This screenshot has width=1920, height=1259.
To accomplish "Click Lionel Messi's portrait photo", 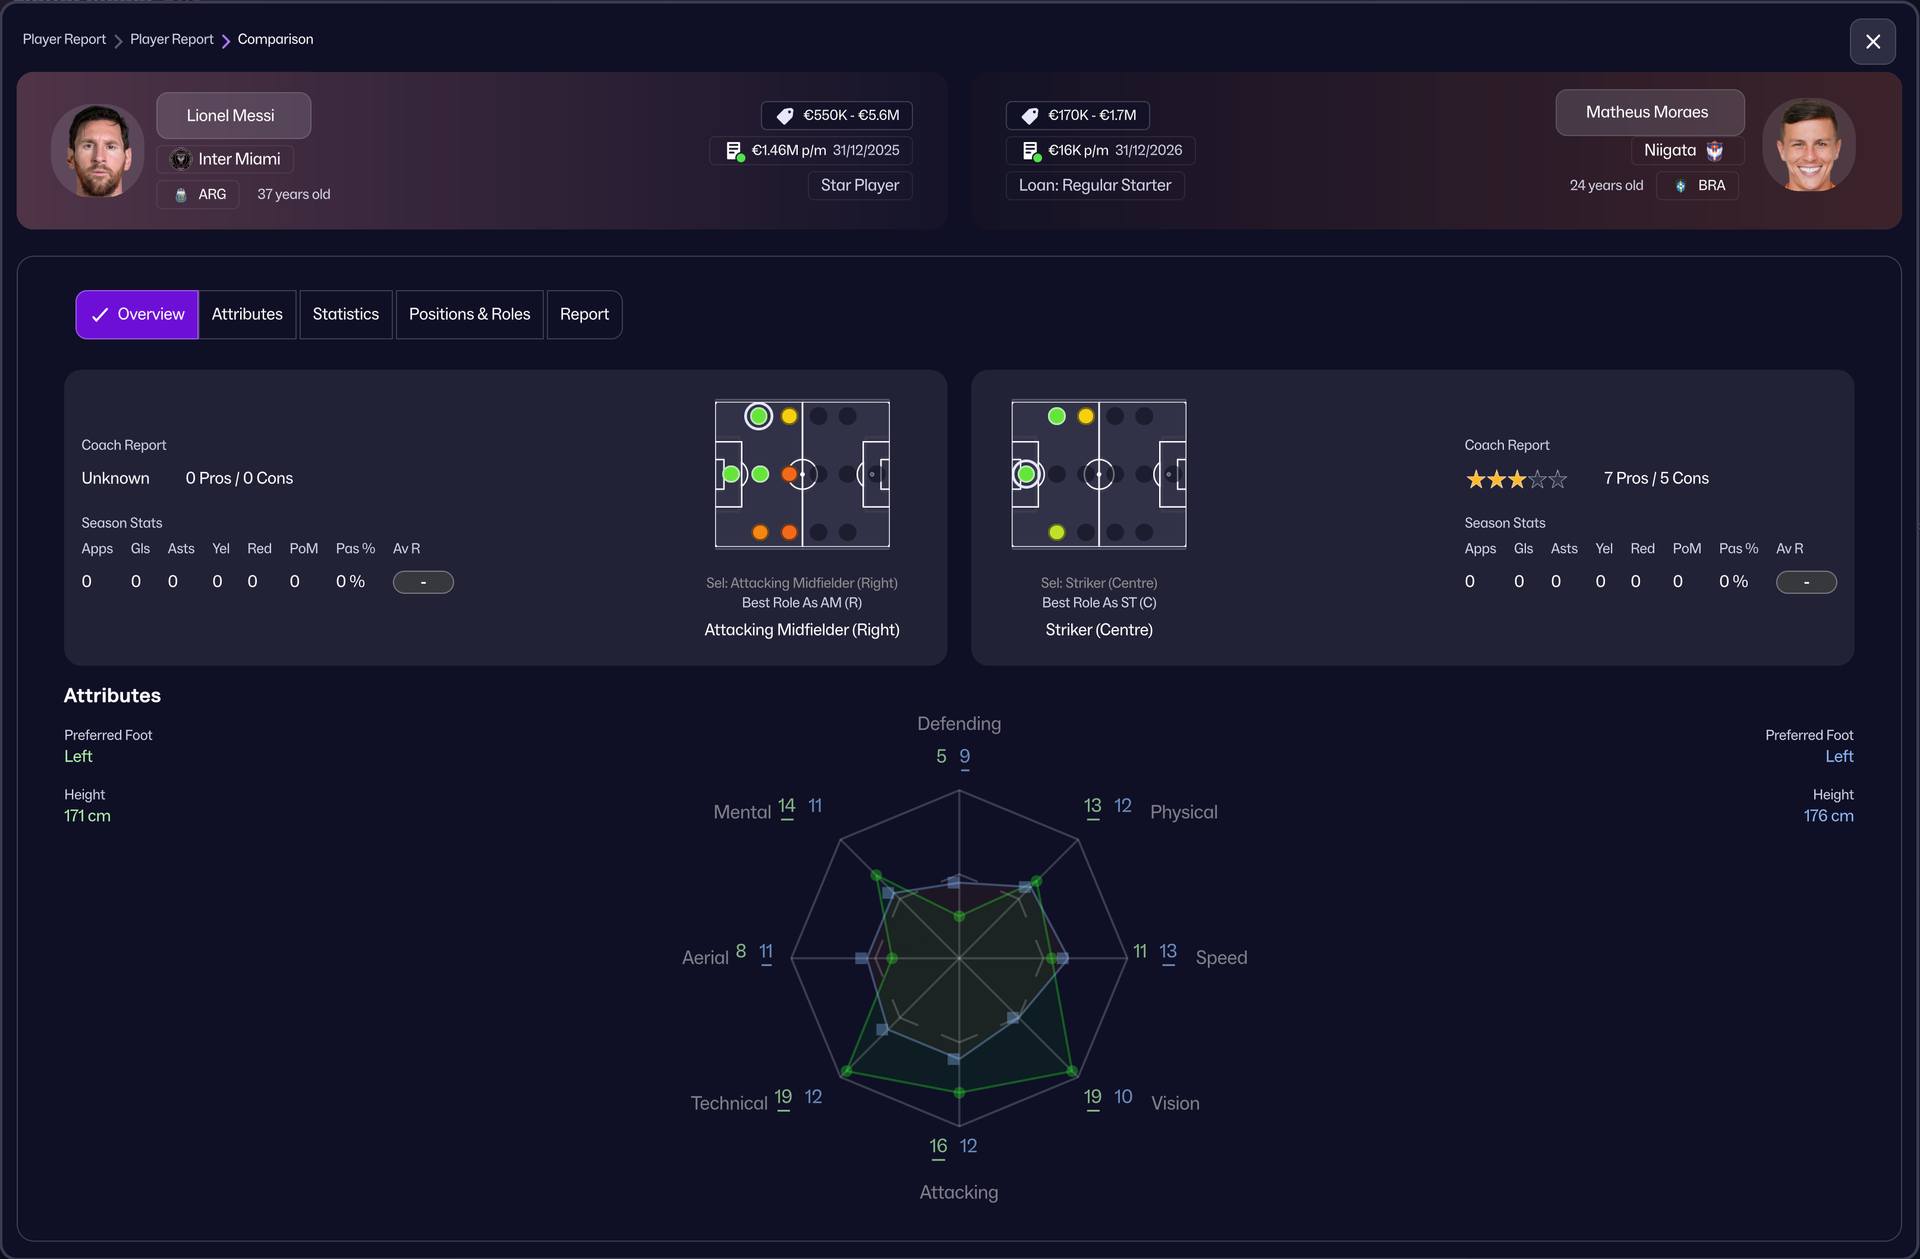I will click(98, 150).
